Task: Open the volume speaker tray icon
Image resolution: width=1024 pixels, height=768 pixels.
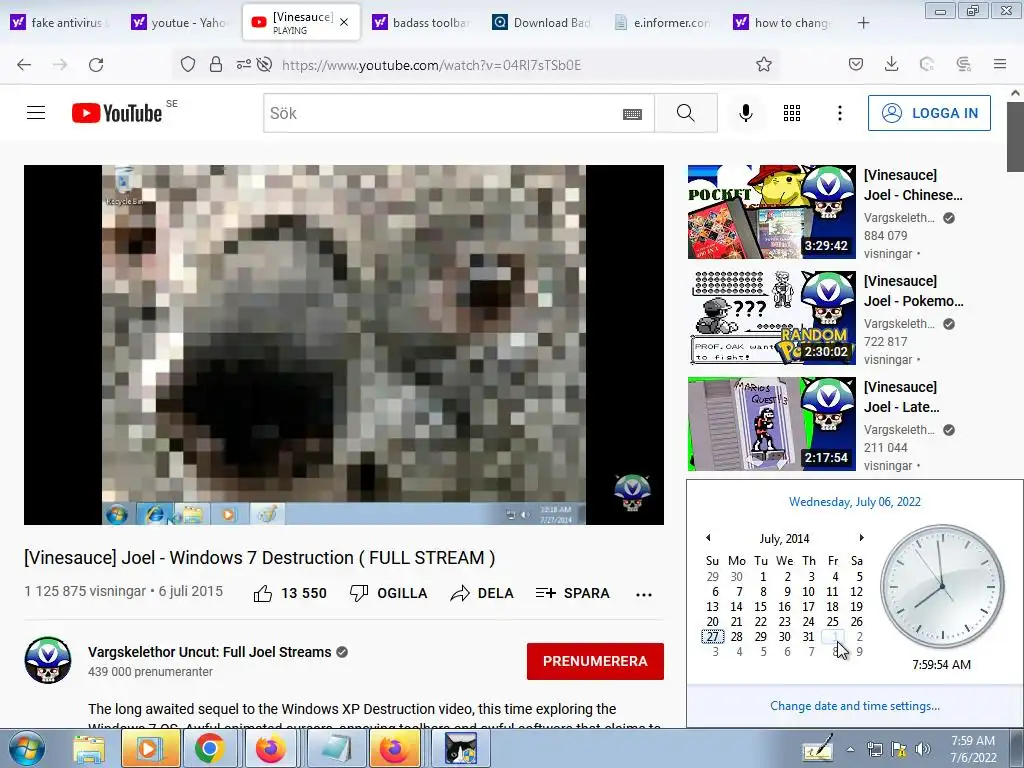Action: tap(922, 750)
